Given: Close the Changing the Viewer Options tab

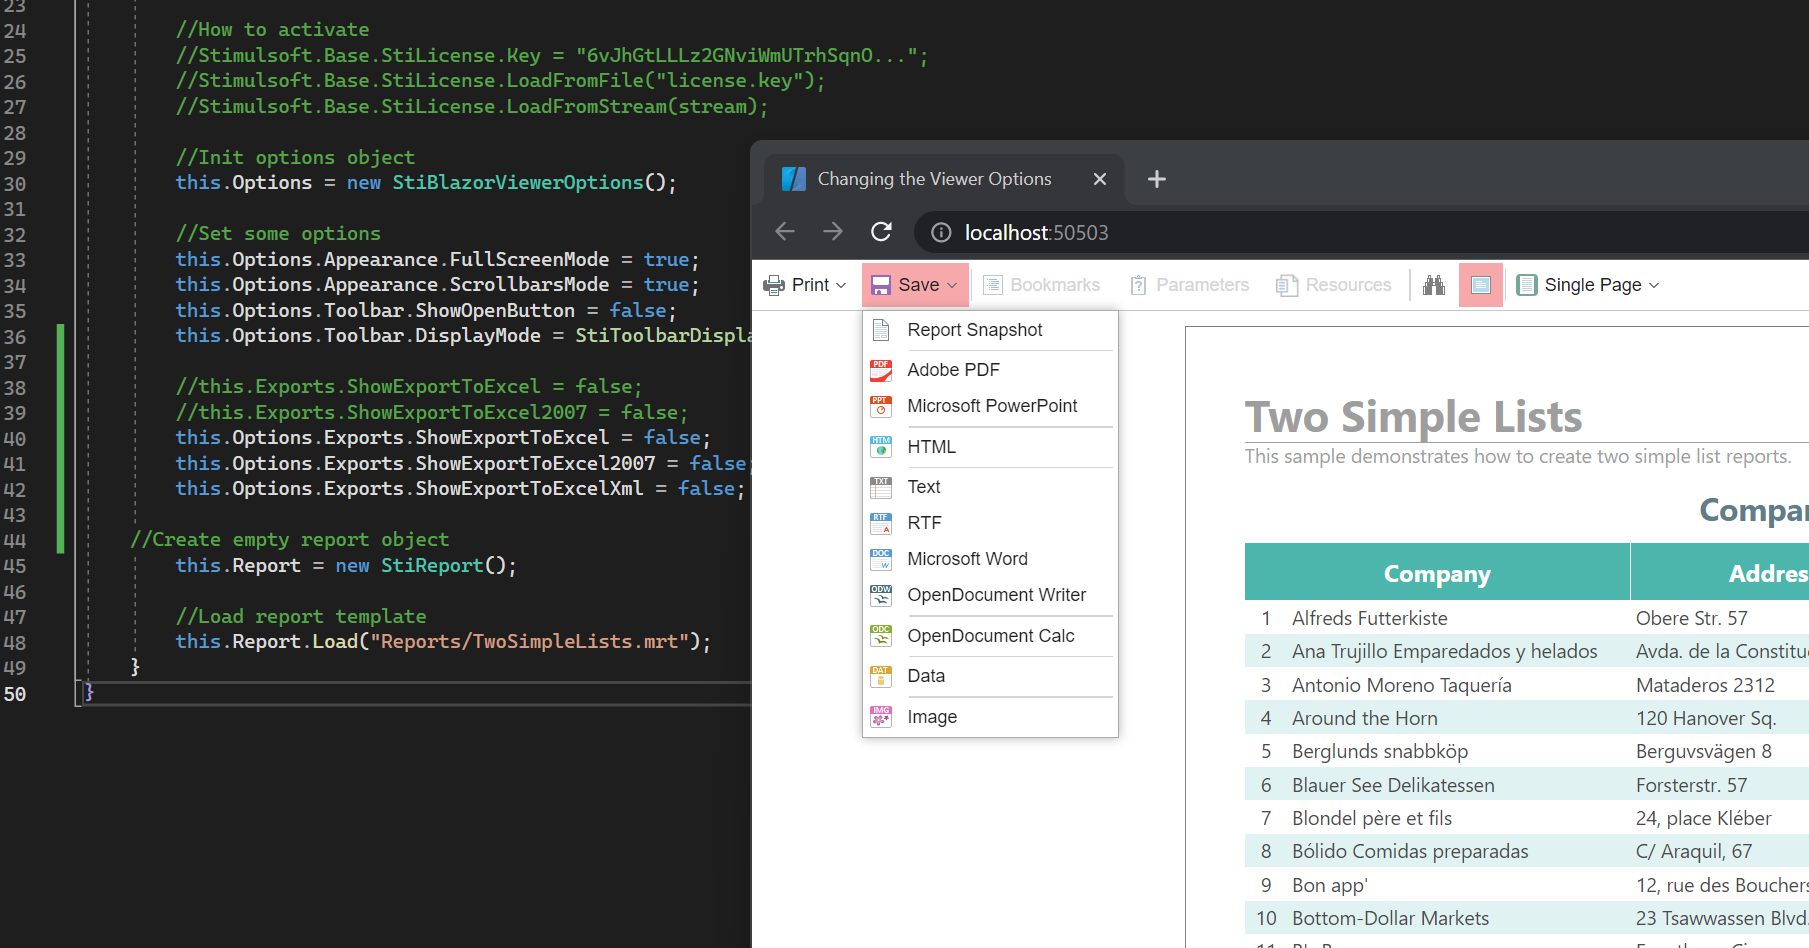Looking at the screenshot, I should tap(1100, 179).
